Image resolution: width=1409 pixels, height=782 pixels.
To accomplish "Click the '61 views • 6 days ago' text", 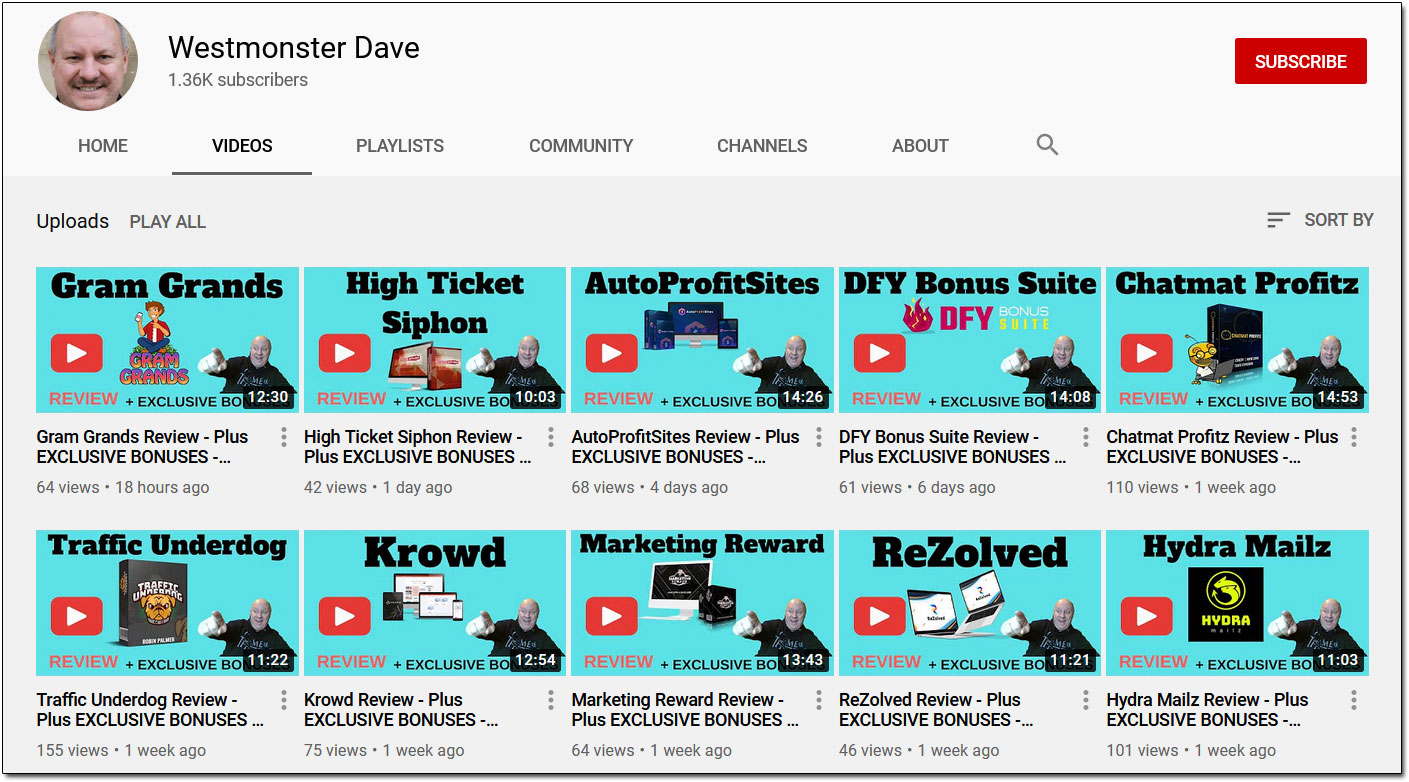I will point(917,488).
